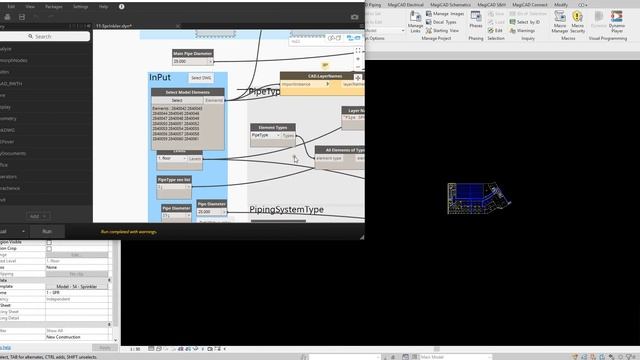Image resolution: width=640 pixels, height=360 pixels.
Task: Expand MEPover library category
Action: [7, 142]
